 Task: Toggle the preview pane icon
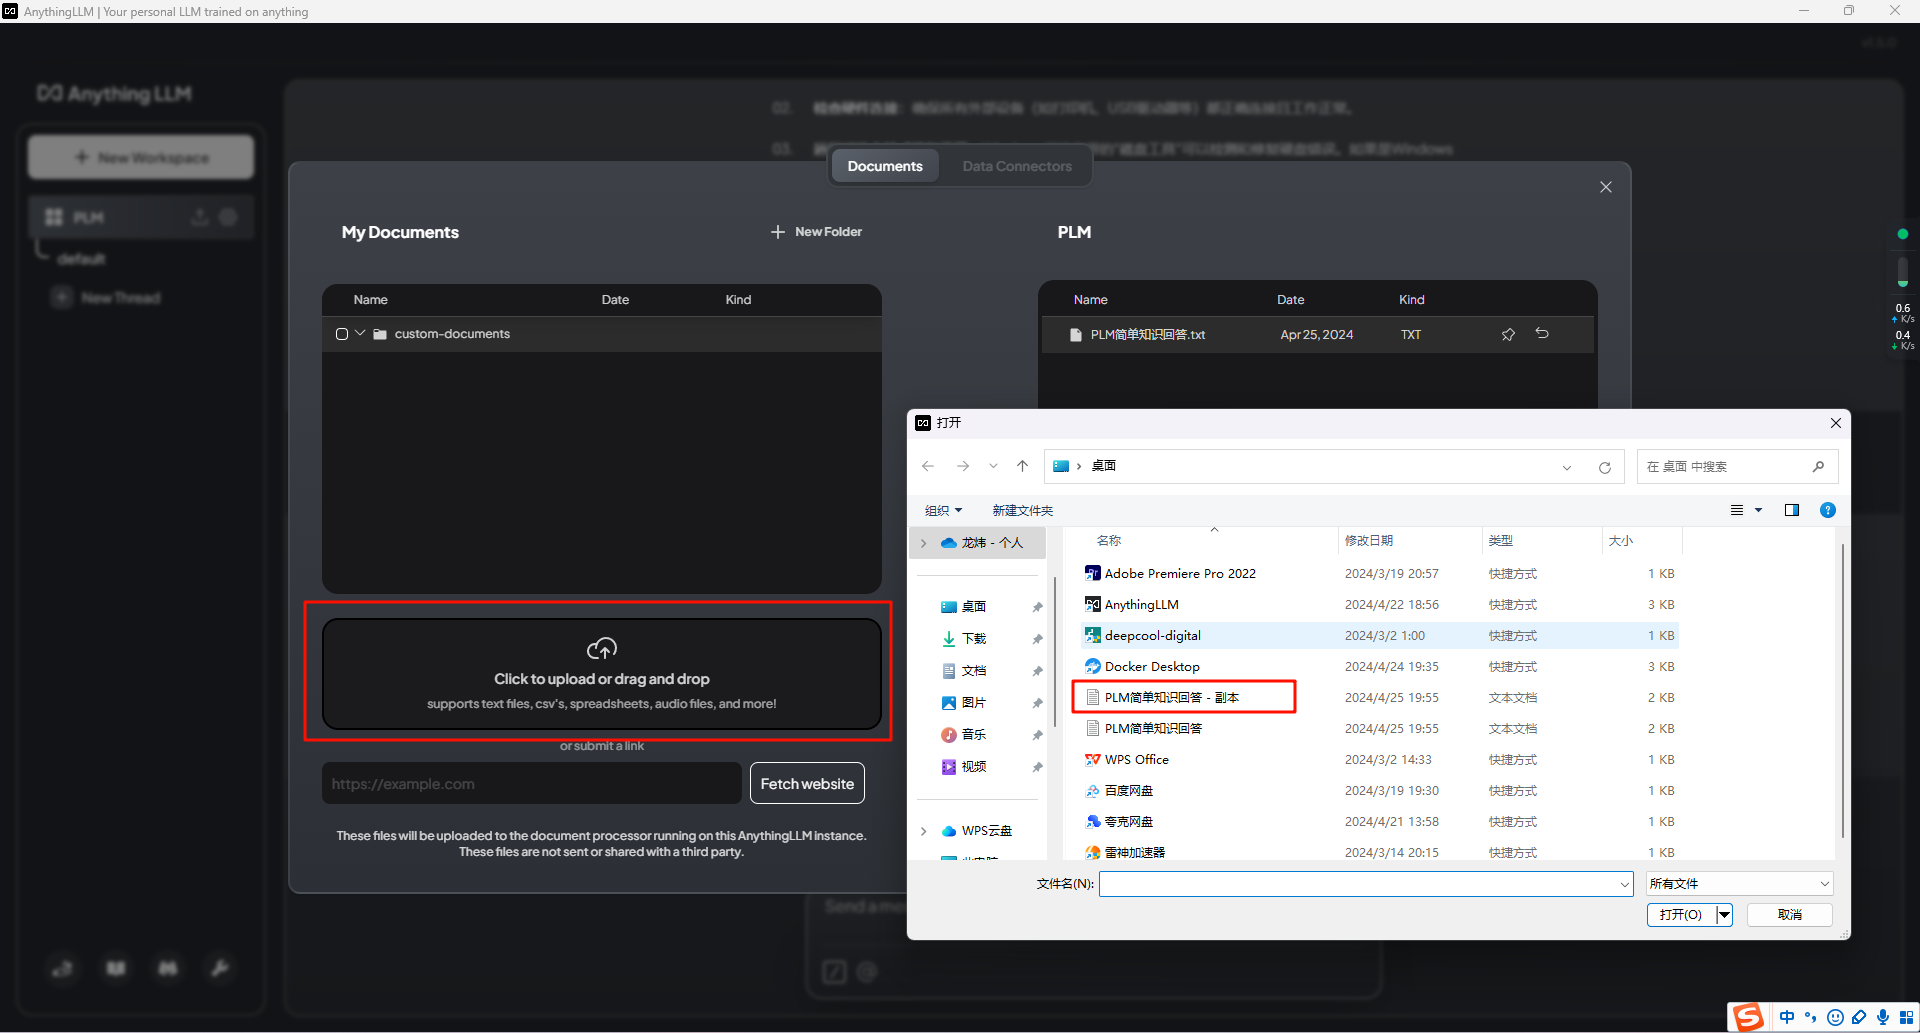(x=1792, y=511)
